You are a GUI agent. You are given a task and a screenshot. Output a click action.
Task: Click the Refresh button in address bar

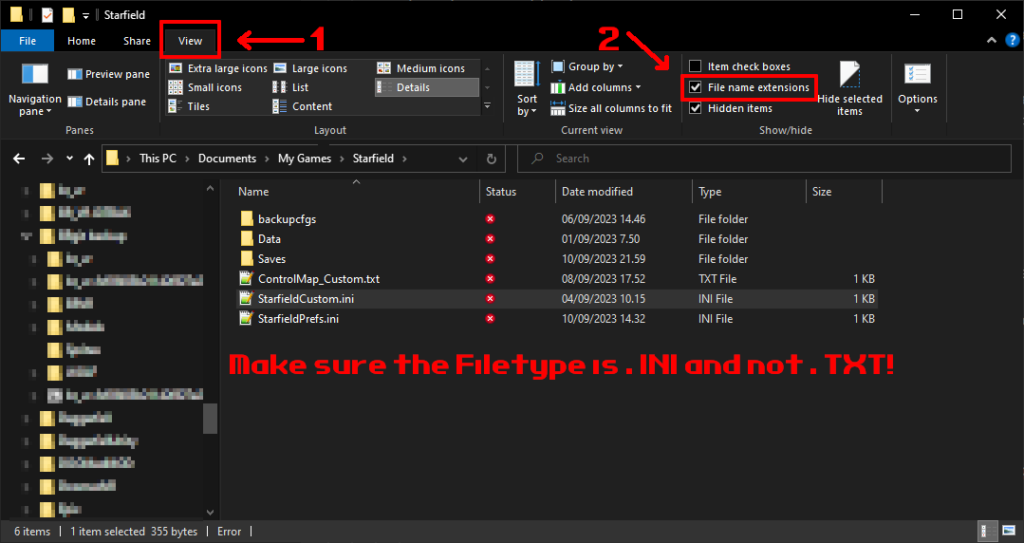[x=491, y=158]
